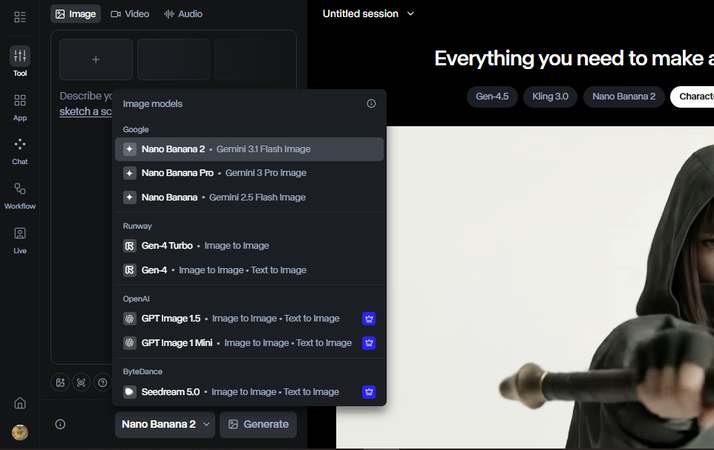Click the sidebar layout icon at top
714x450 pixels.
20,17
